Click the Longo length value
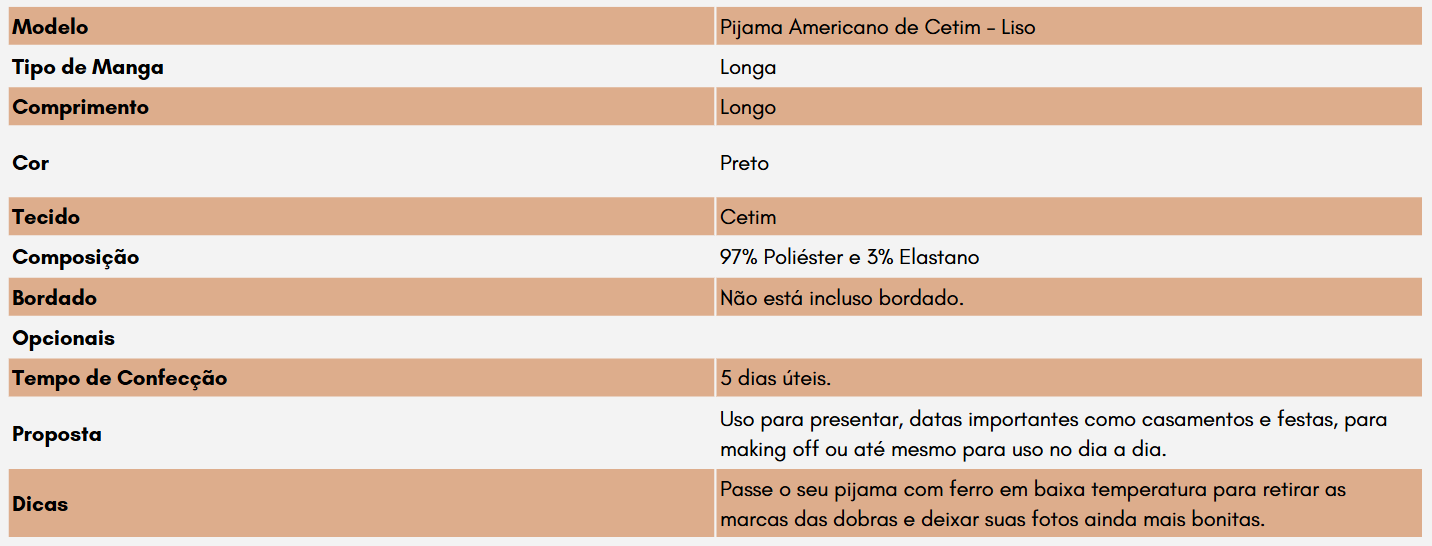The width and height of the screenshot is (1432, 546). tap(748, 108)
